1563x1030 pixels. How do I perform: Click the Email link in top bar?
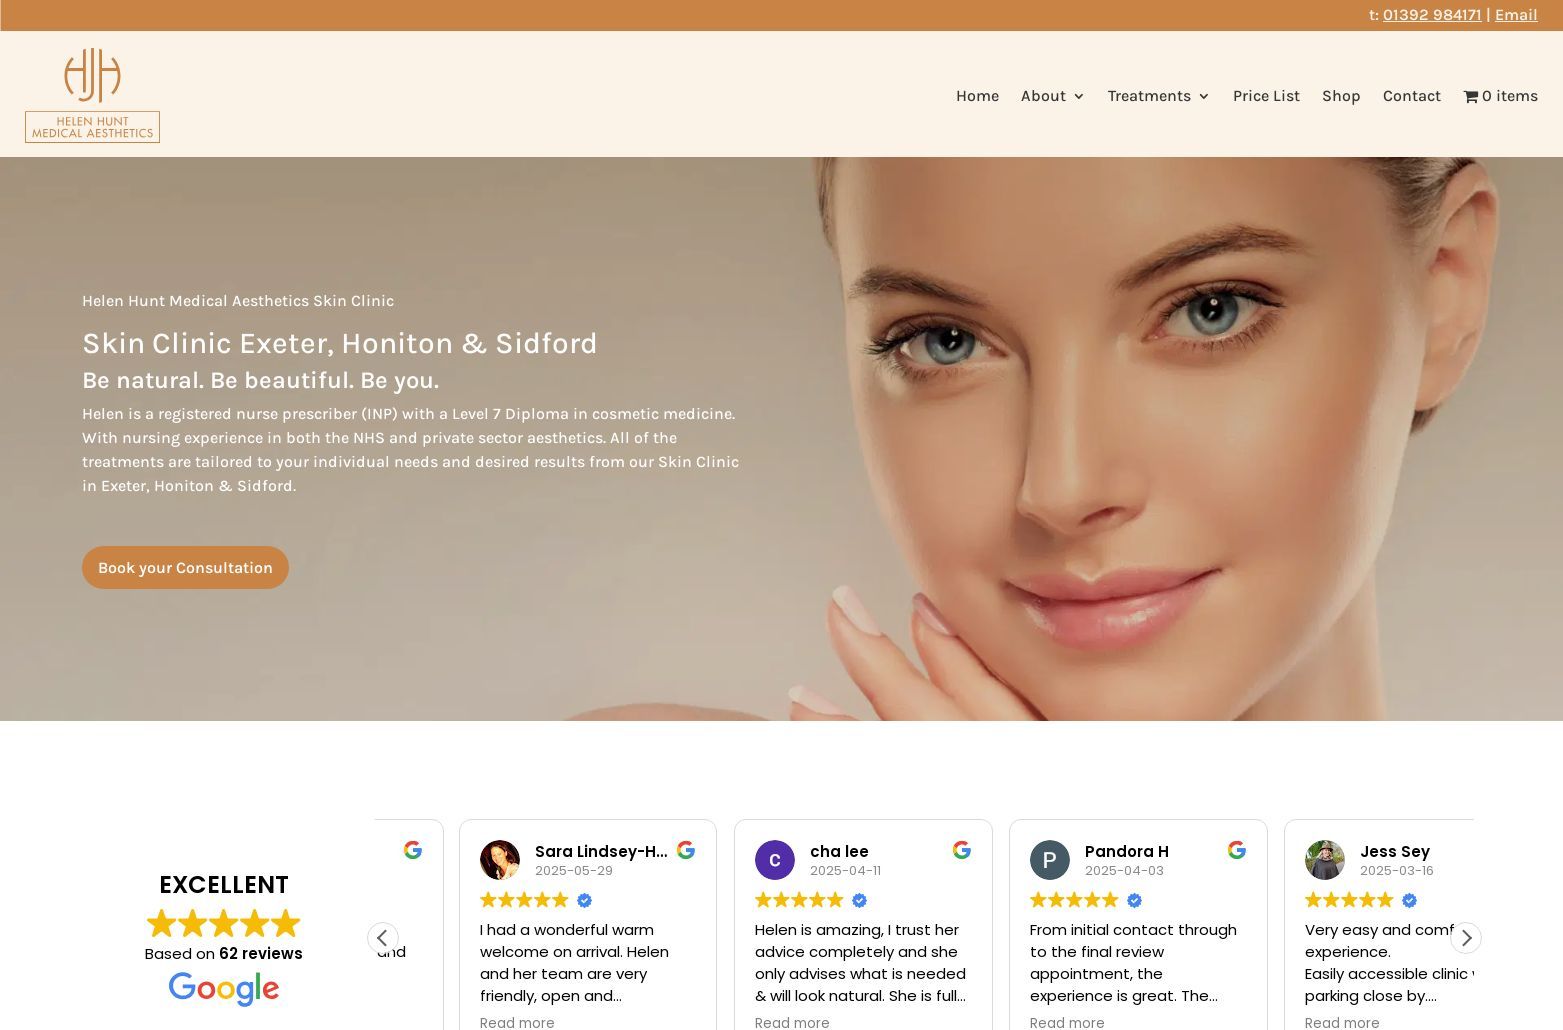click(x=1516, y=15)
